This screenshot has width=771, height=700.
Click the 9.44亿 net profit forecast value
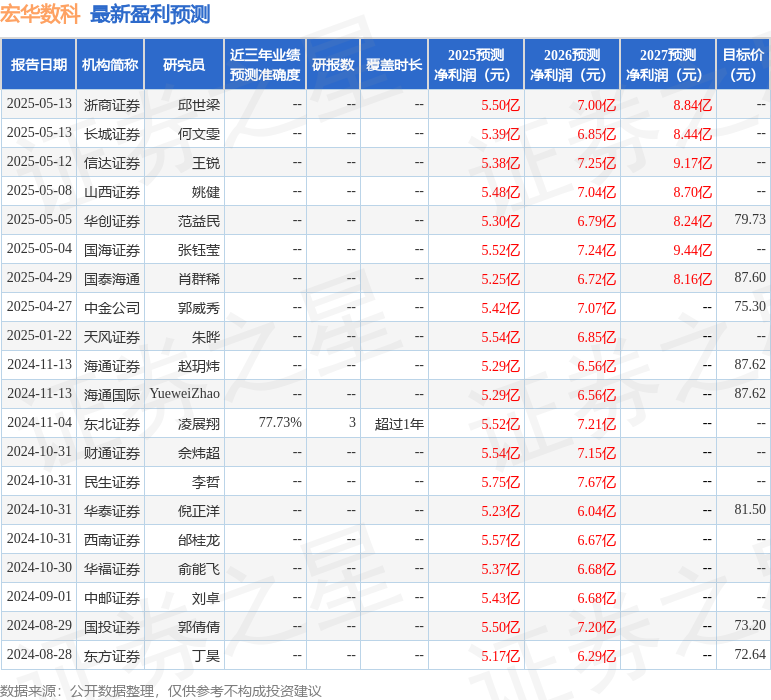click(692, 250)
